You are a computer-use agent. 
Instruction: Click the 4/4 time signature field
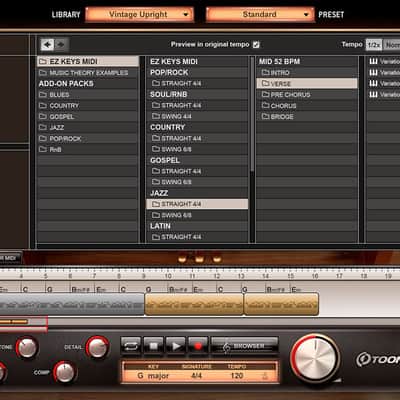197,376
